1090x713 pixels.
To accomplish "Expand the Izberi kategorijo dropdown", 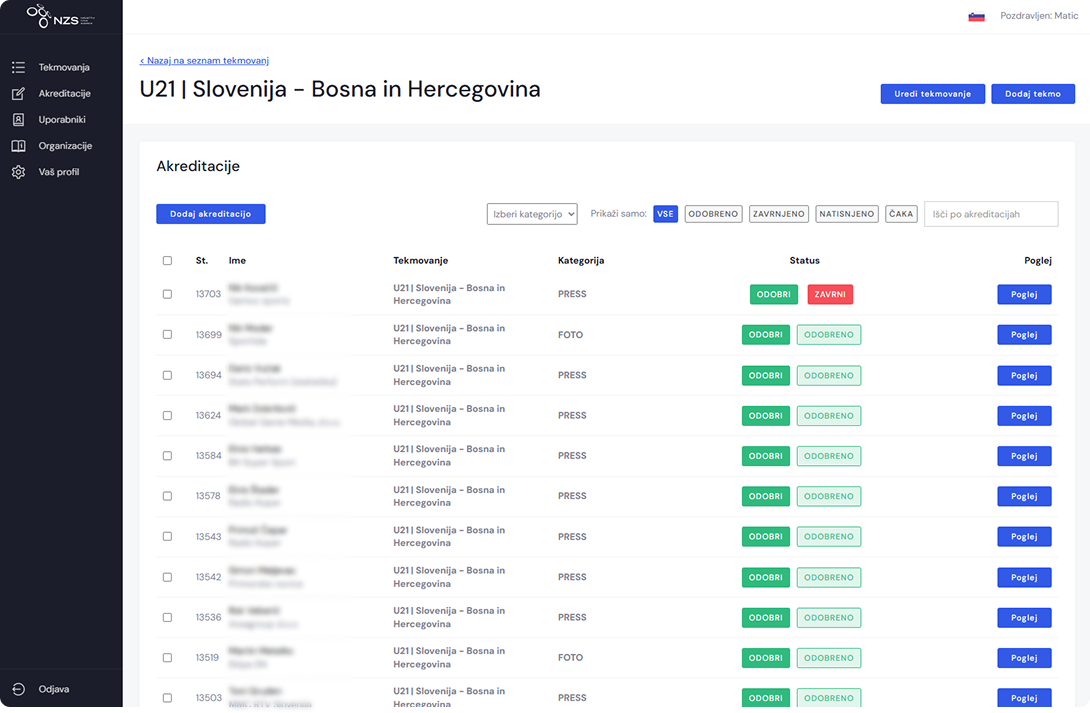I will (x=532, y=214).
